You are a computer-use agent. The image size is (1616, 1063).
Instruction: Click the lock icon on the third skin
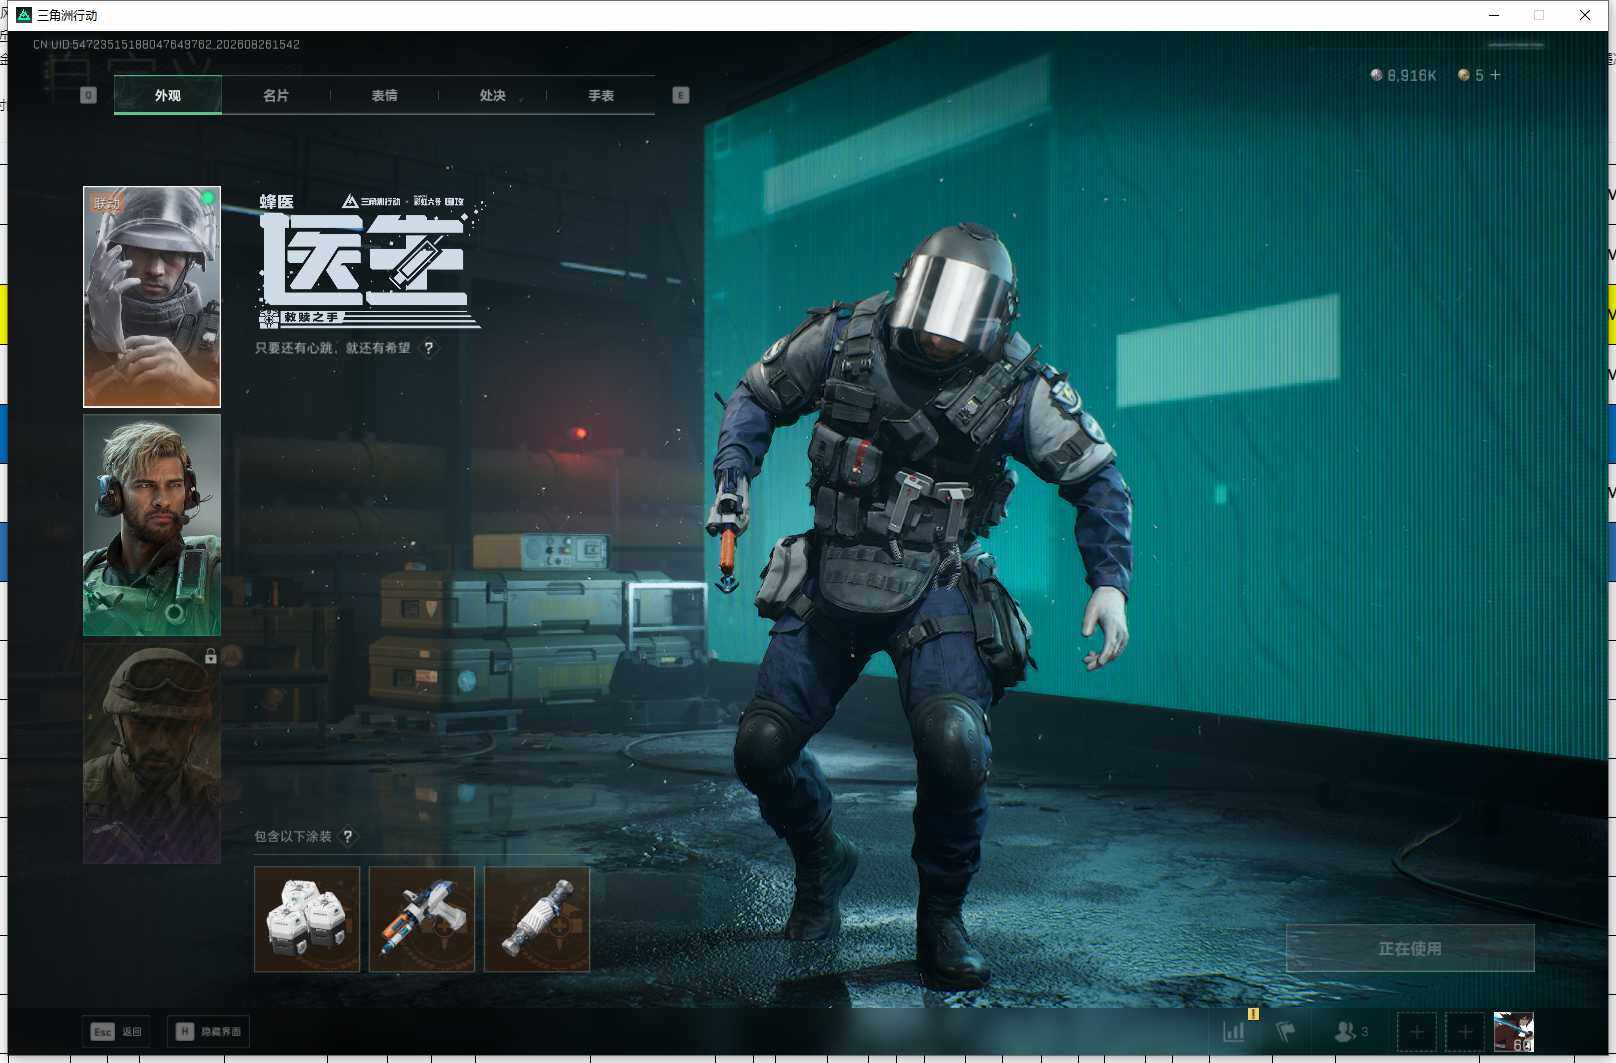click(x=210, y=656)
